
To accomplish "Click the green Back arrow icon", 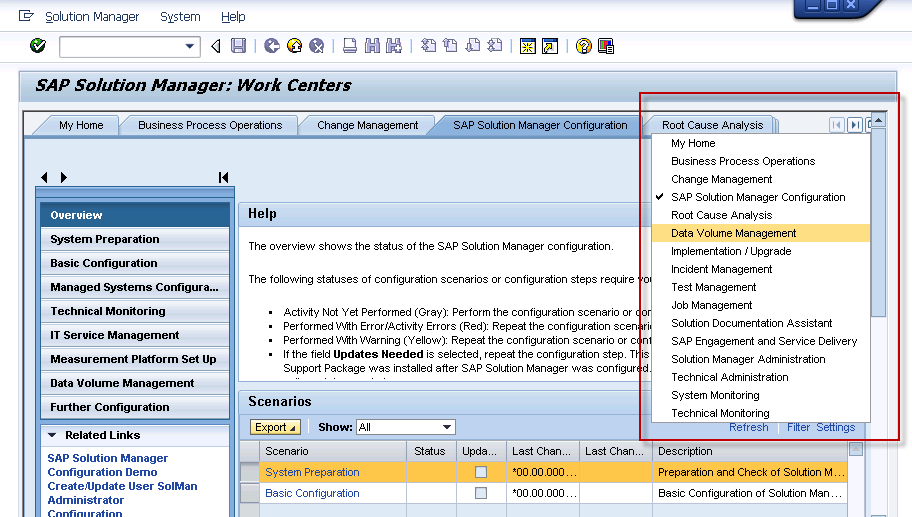I will click(x=272, y=45).
